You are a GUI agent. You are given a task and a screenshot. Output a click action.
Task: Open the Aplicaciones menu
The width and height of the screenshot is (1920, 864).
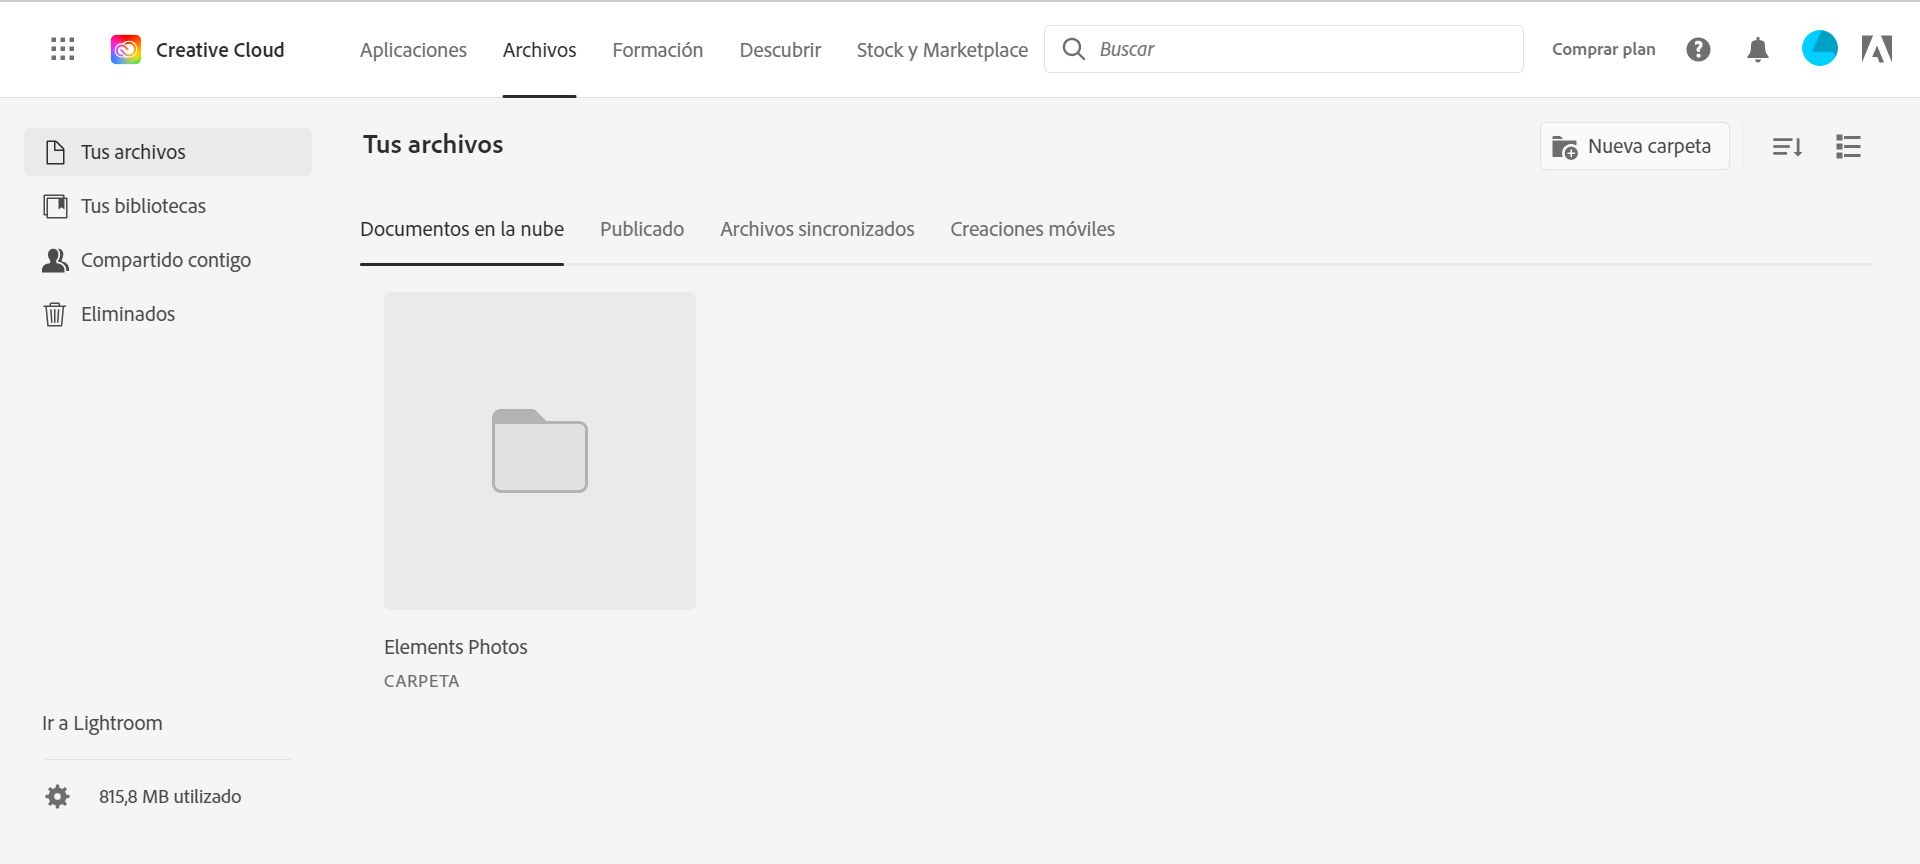(413, 50)
